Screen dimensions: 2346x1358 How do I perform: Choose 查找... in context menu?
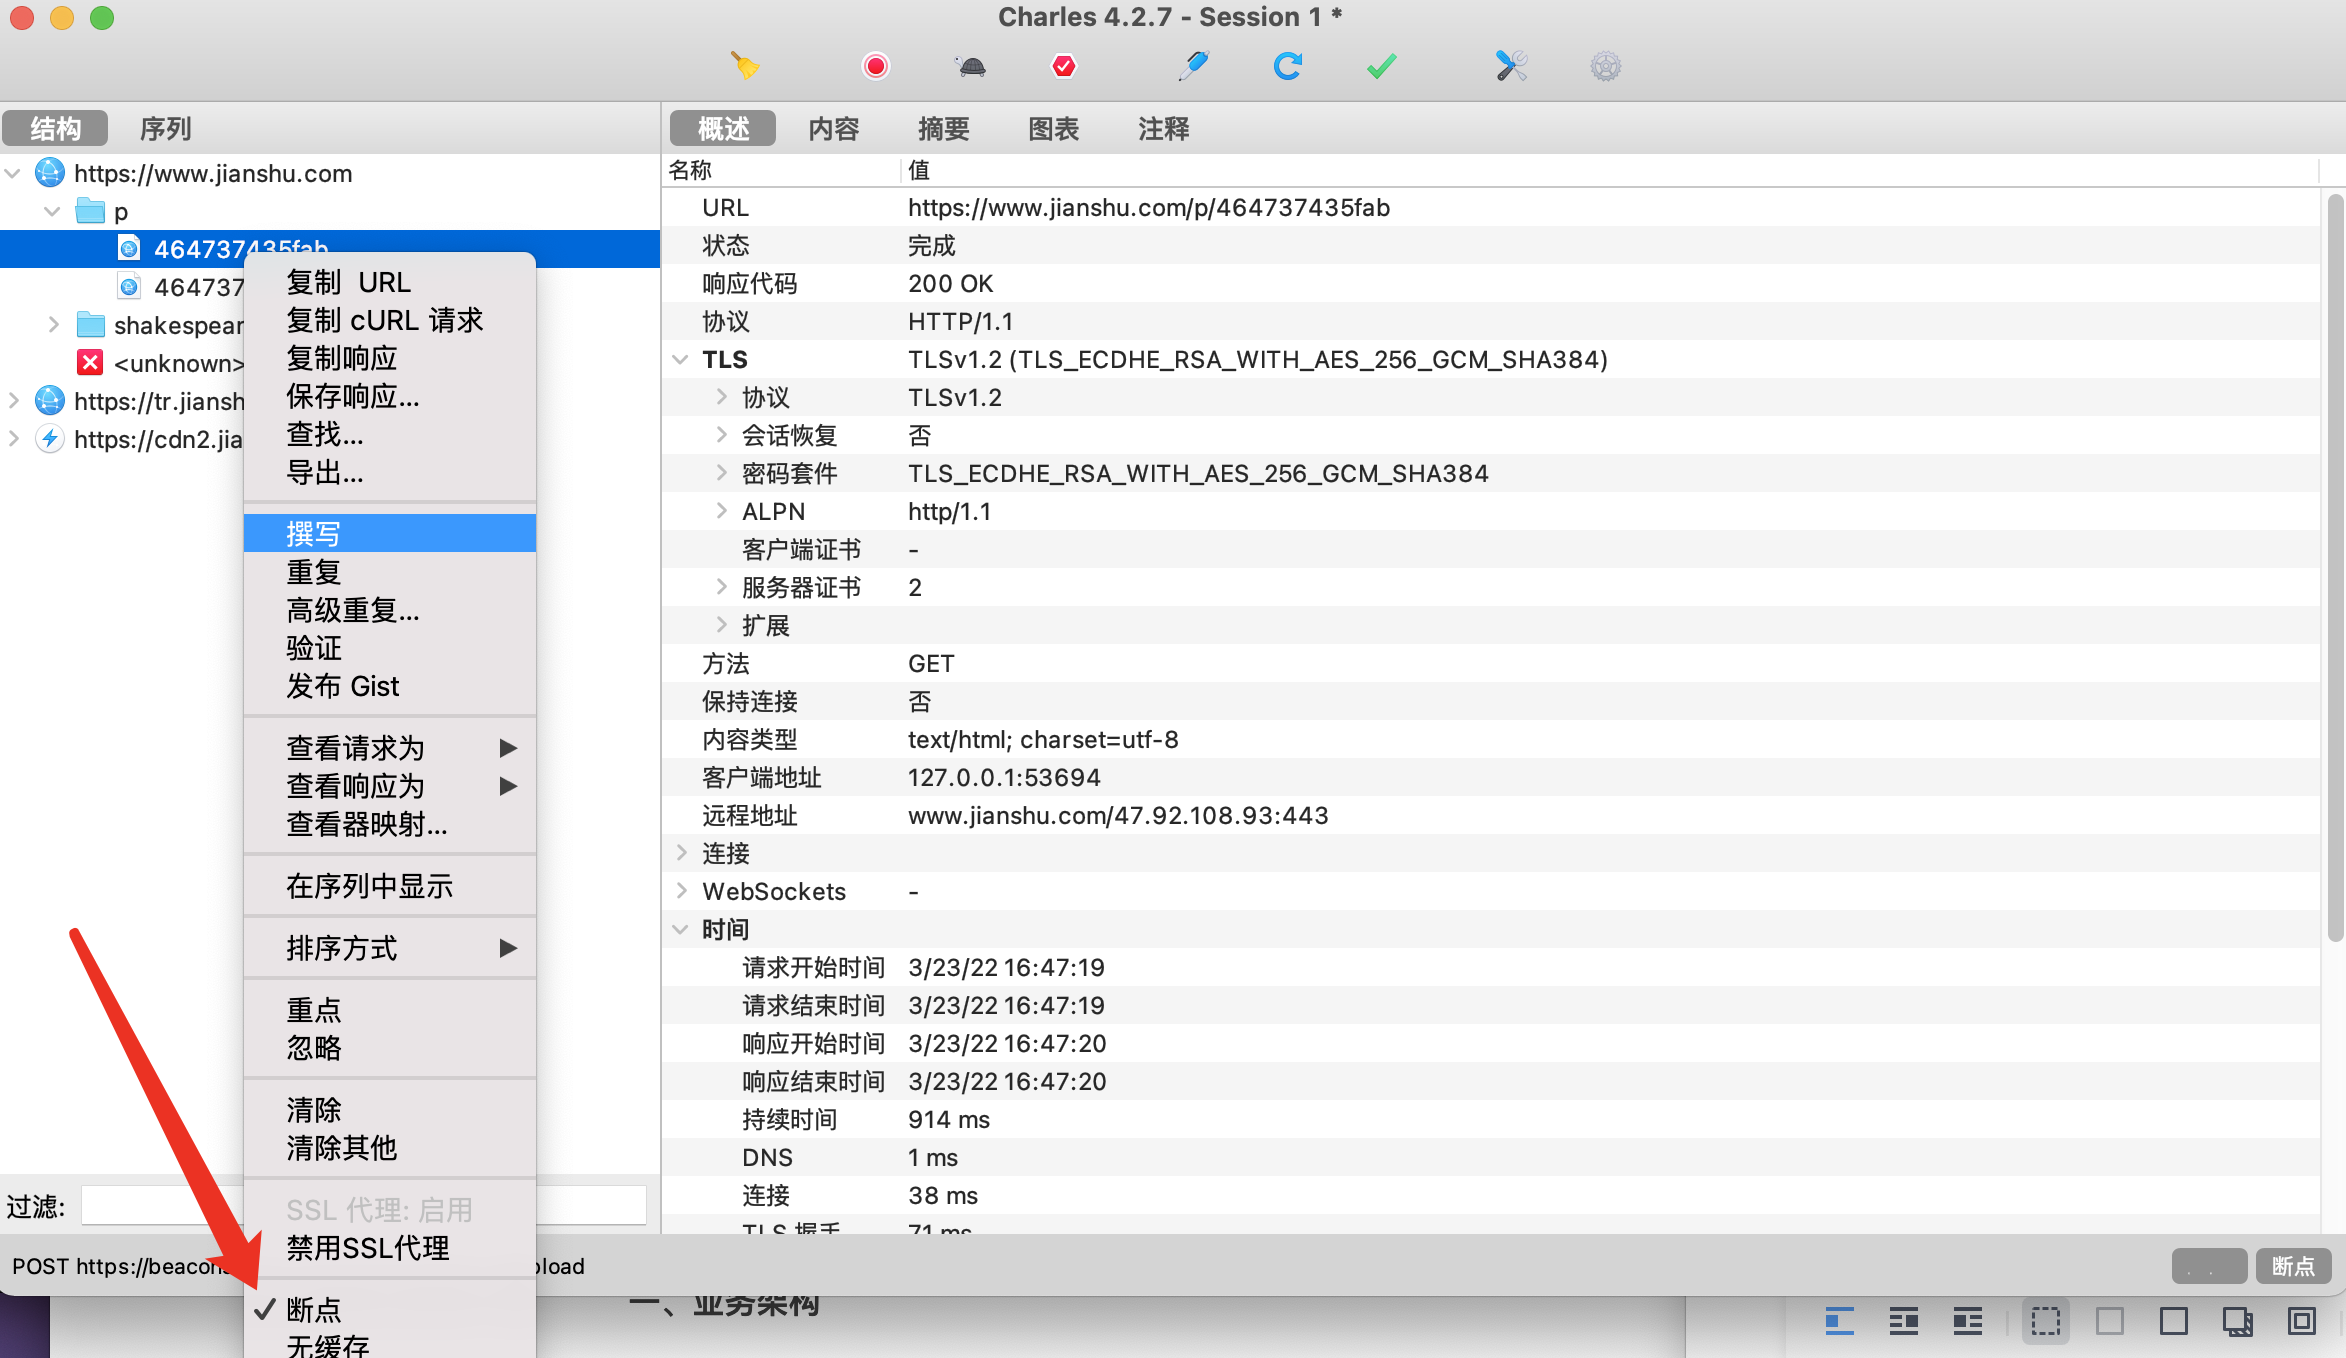point(390,434)
